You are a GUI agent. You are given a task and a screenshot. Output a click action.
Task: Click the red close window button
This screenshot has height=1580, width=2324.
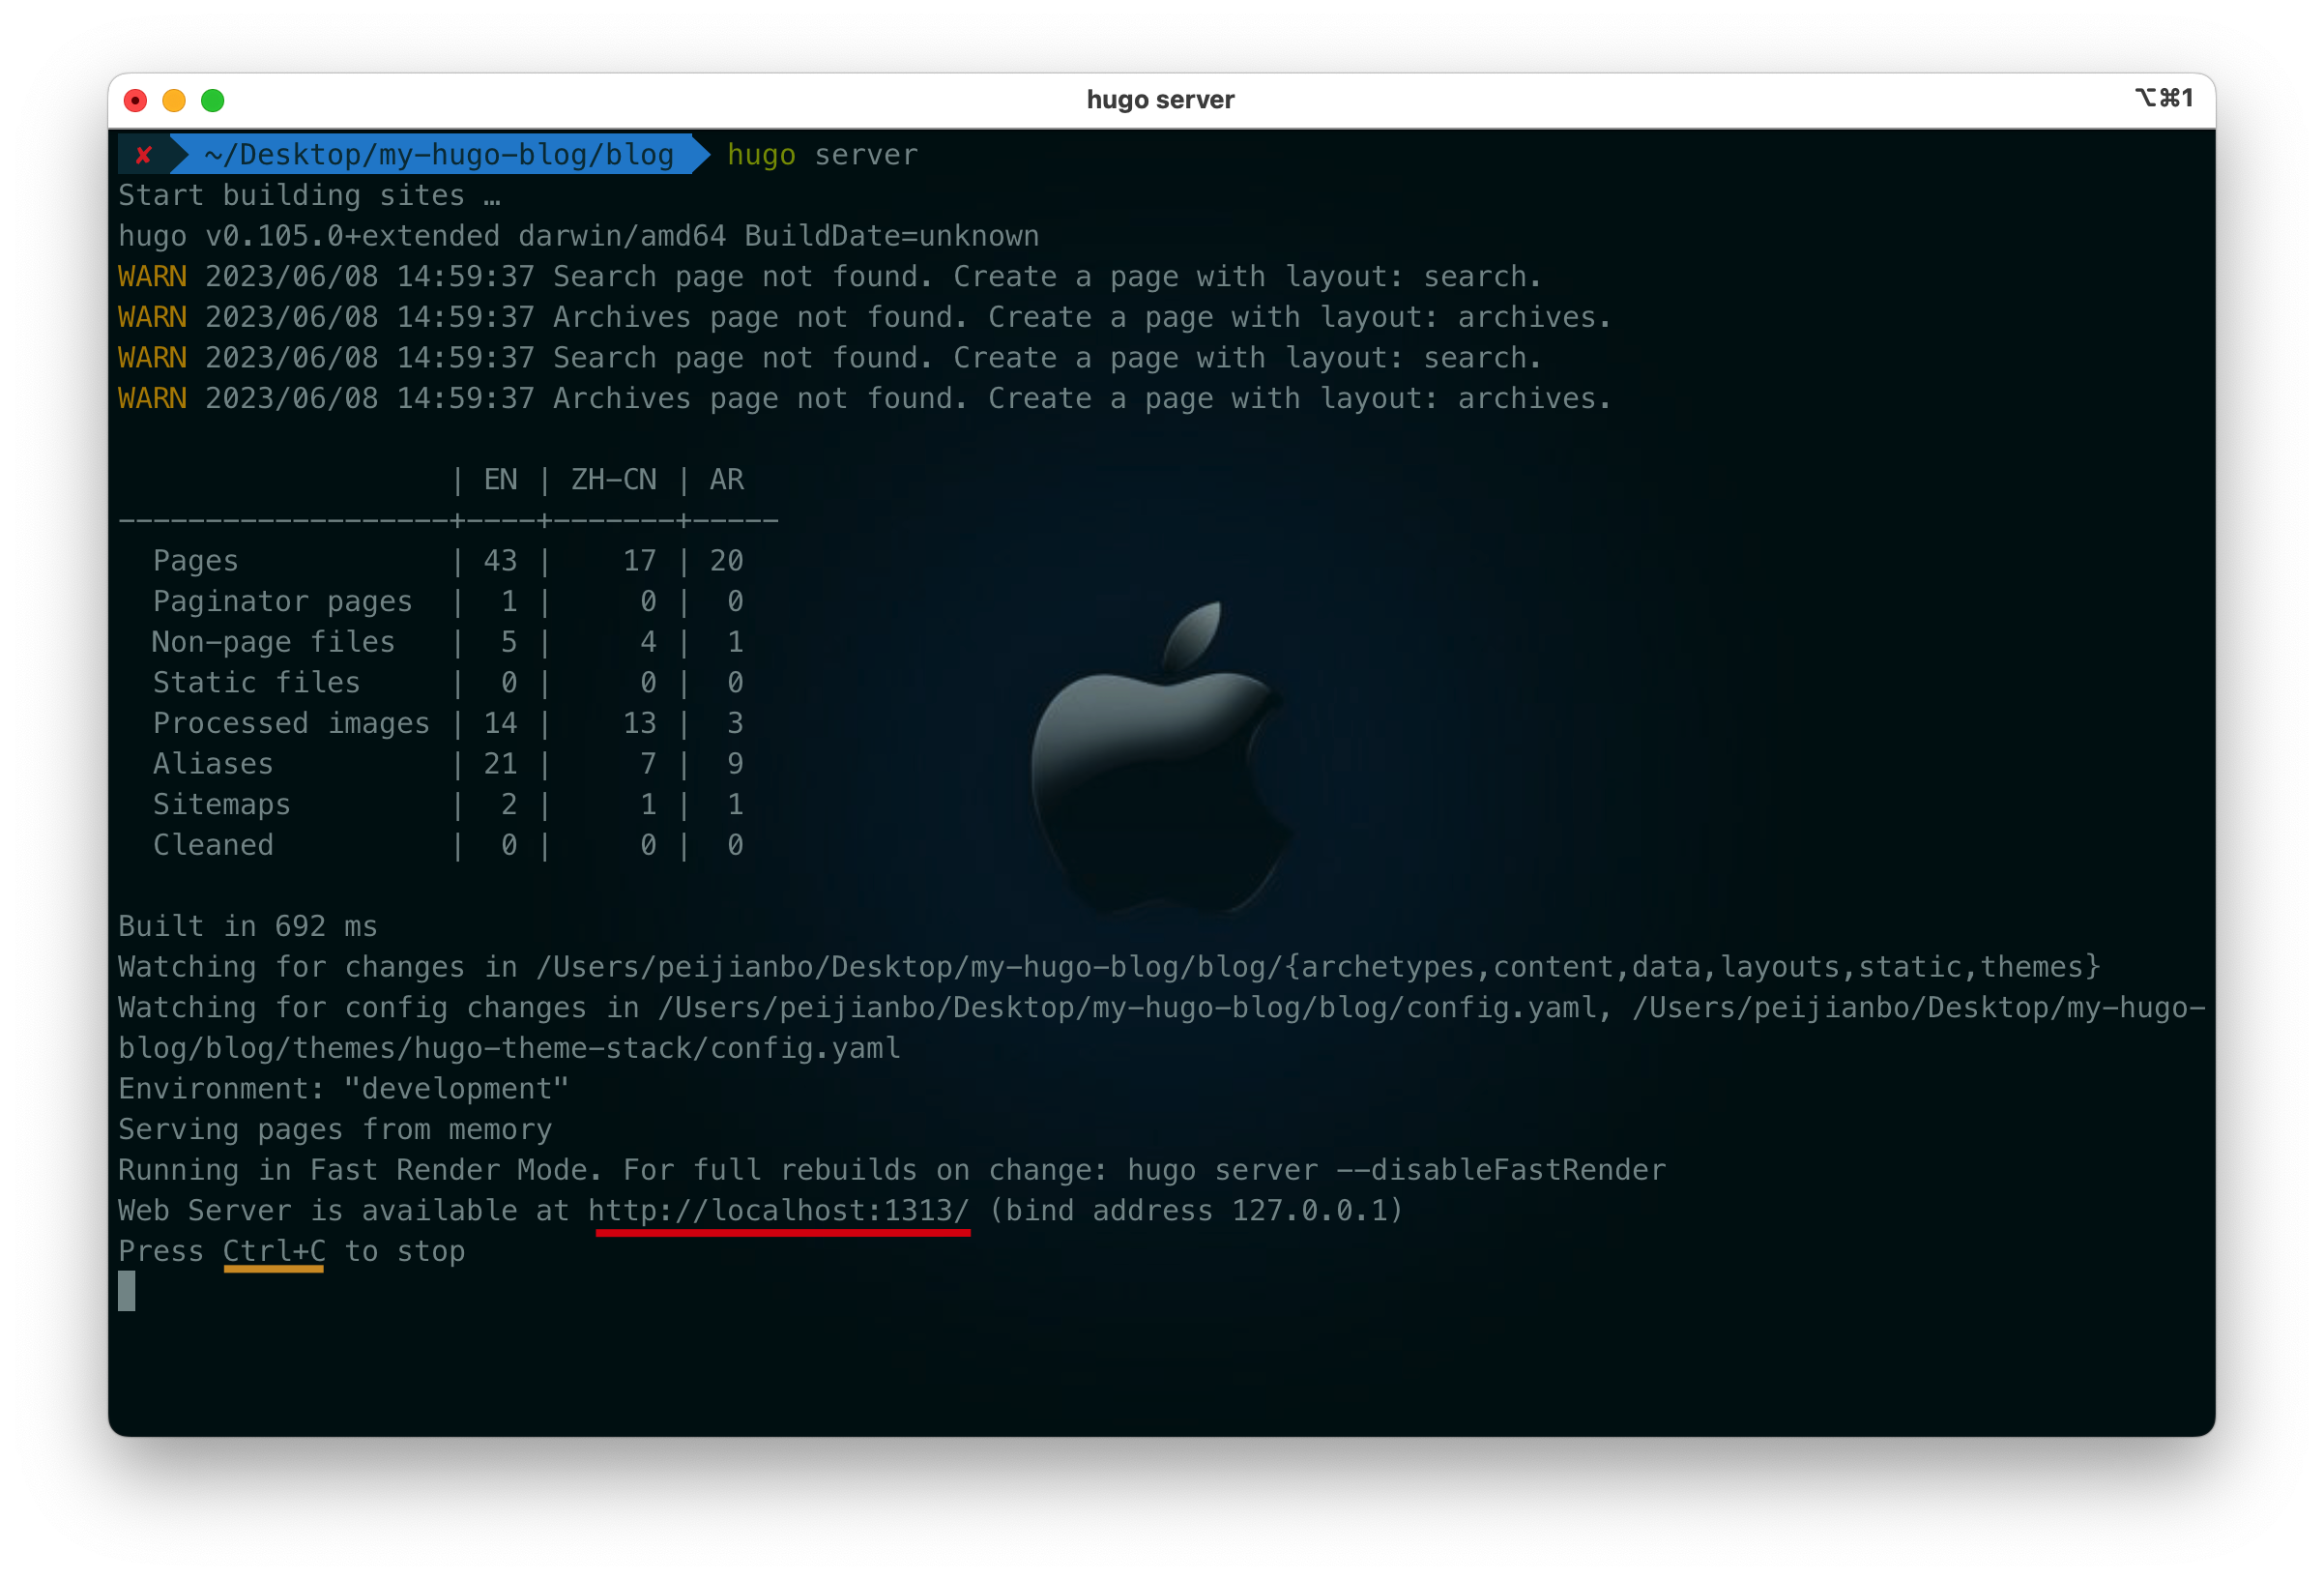click(135, 100)
